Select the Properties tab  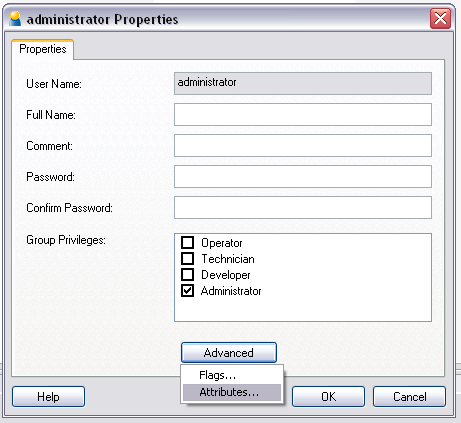pos(43,49)
